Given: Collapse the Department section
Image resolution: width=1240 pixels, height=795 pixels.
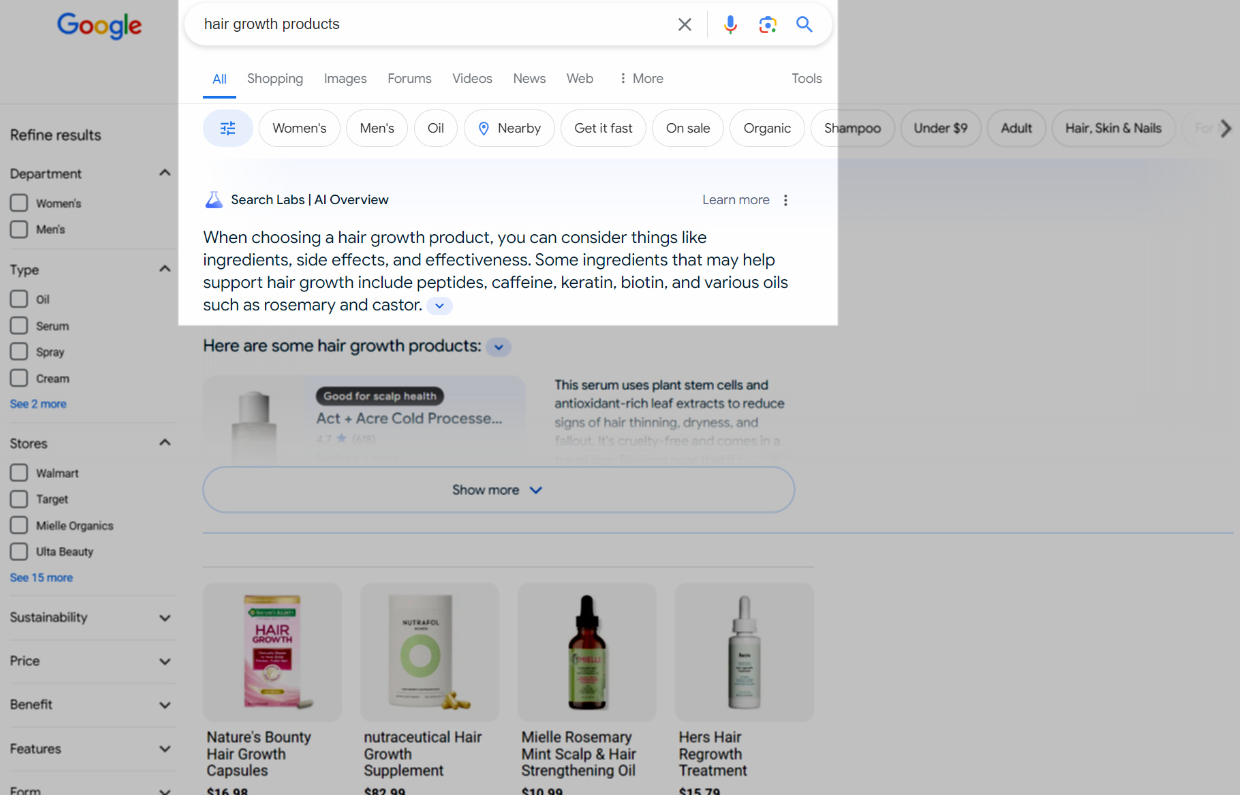Looking at the screenshot, I should pyautogui.click(x=165, y=173).
